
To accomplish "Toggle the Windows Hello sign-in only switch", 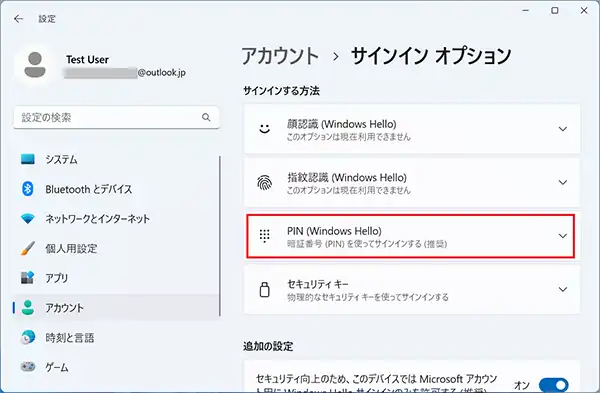I will [x=553, y=385].
